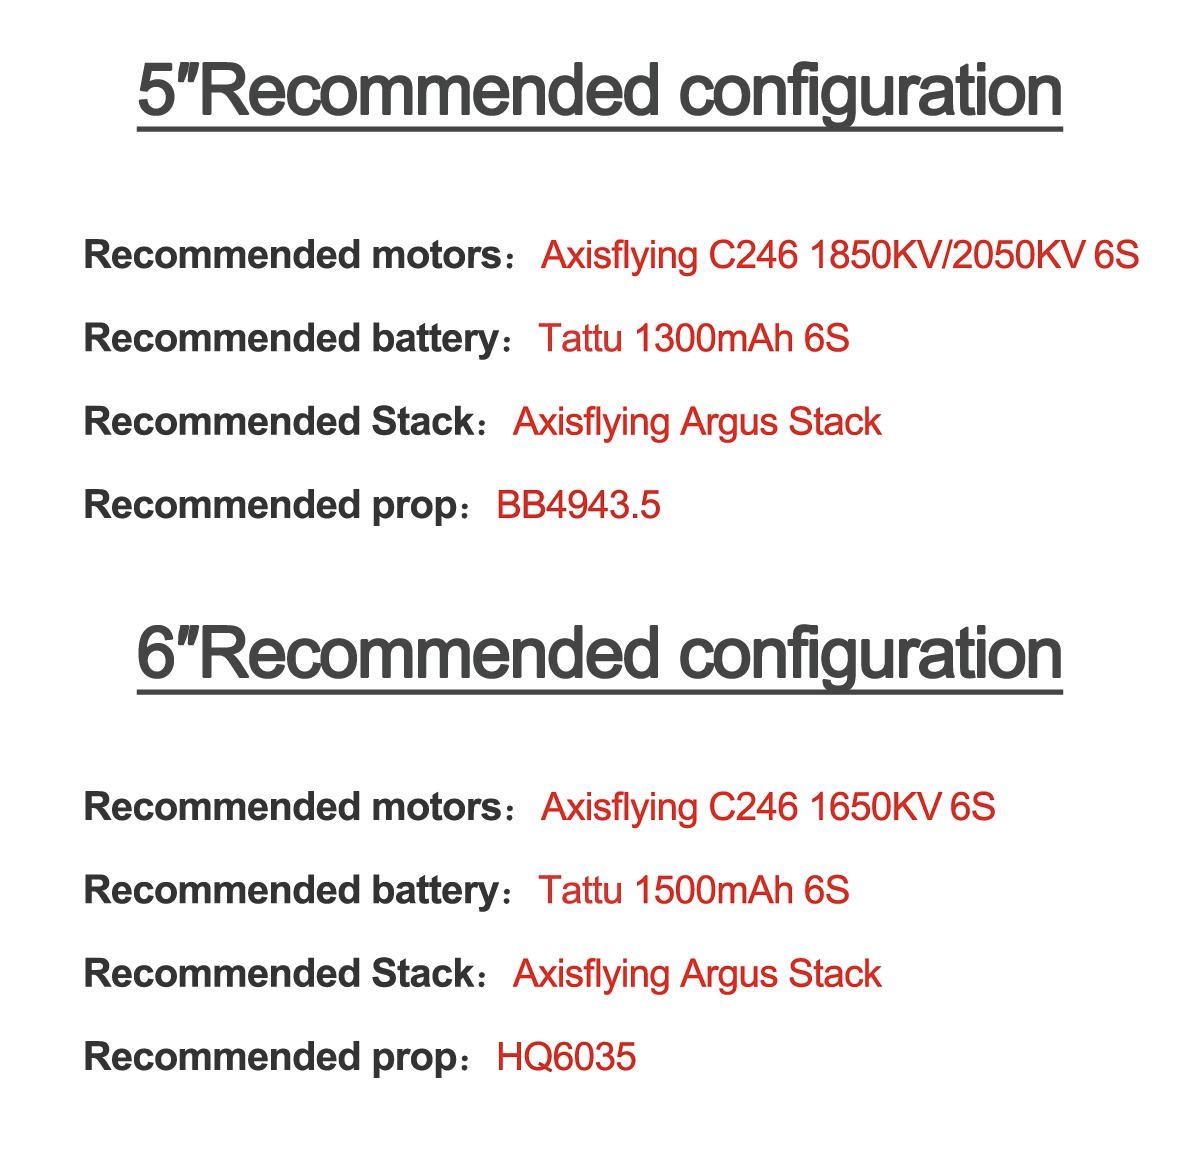The width and height of the screenshot is (1180, 1164).
Task: Select Axisflying C246 1850KV/2050KV 6S motor text
Action: point(840,256)
